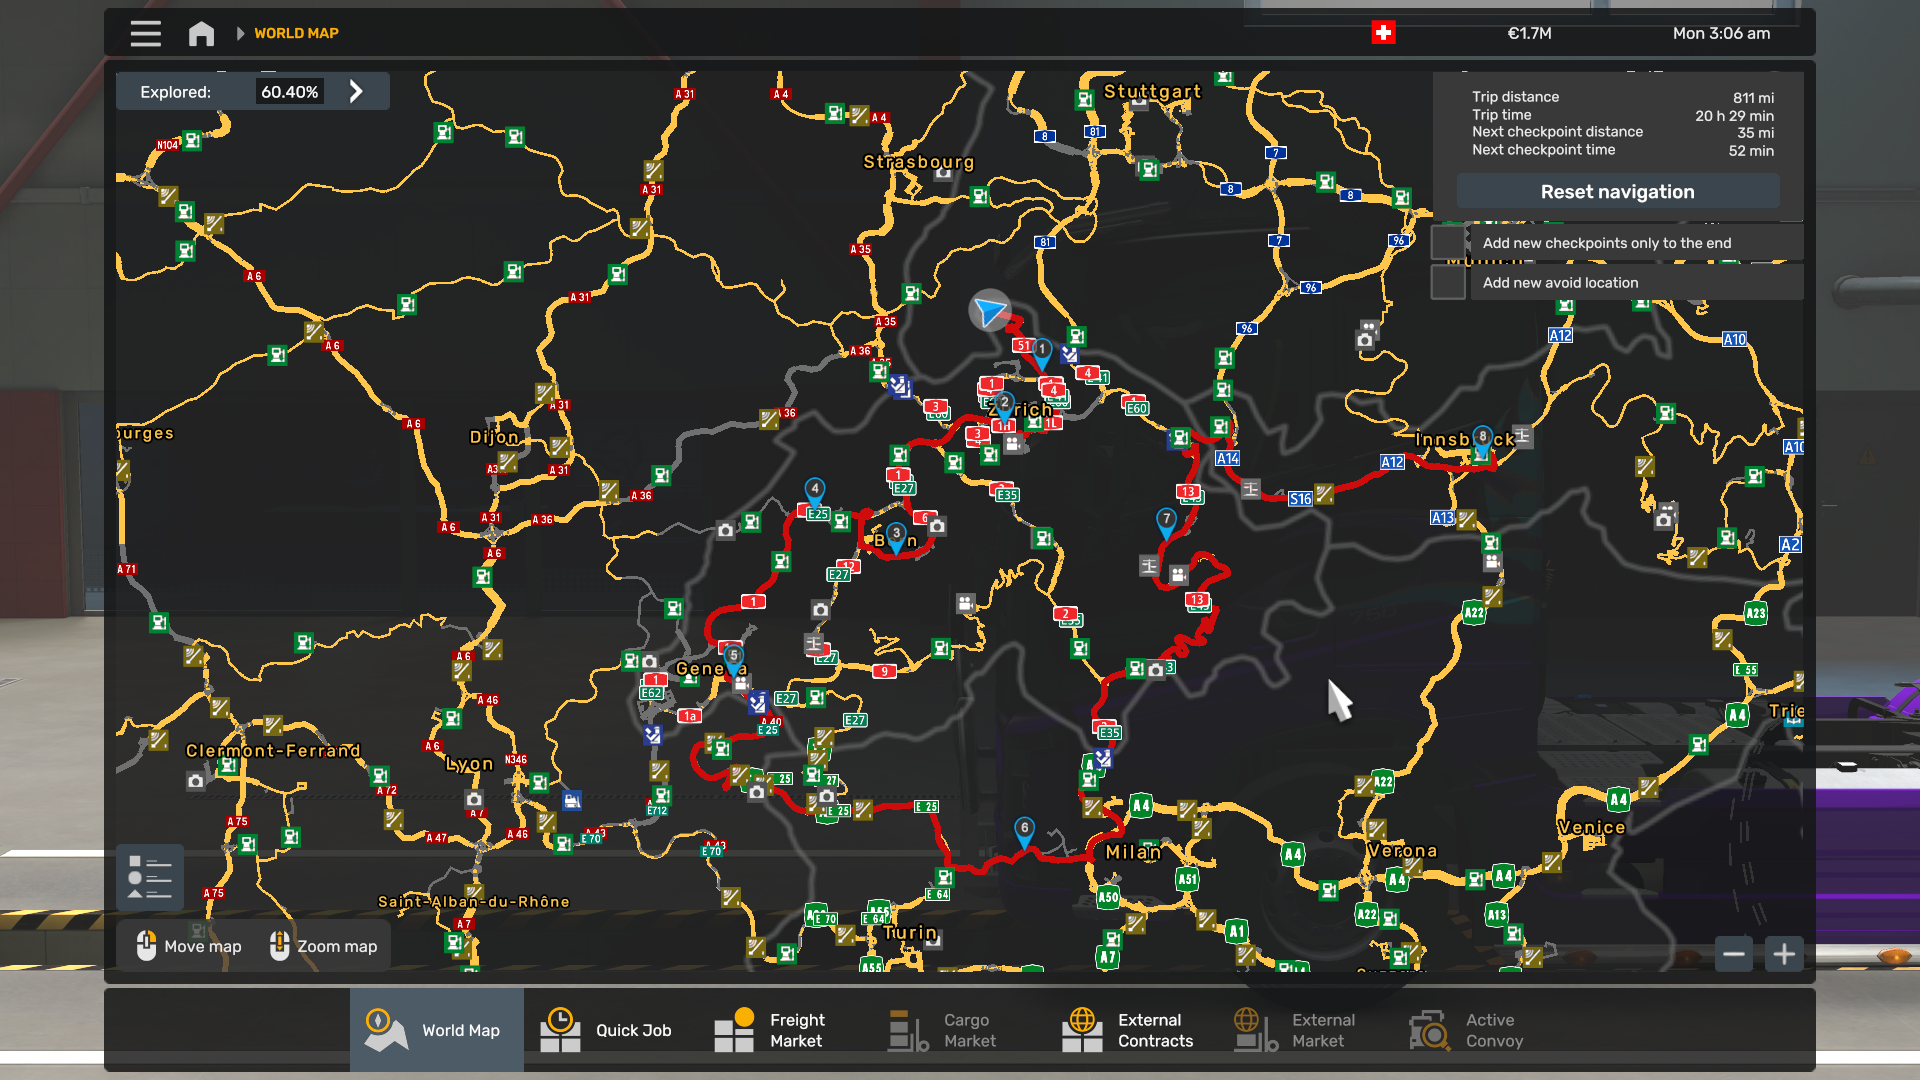
Task: Click the Venice city label on map
Action: (x=1591, y=827)
